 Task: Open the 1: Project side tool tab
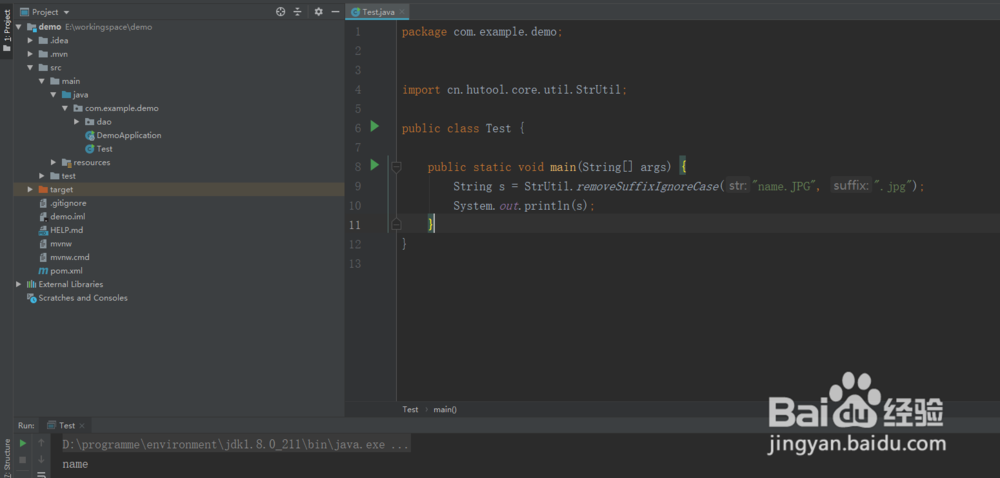point(6,30)
